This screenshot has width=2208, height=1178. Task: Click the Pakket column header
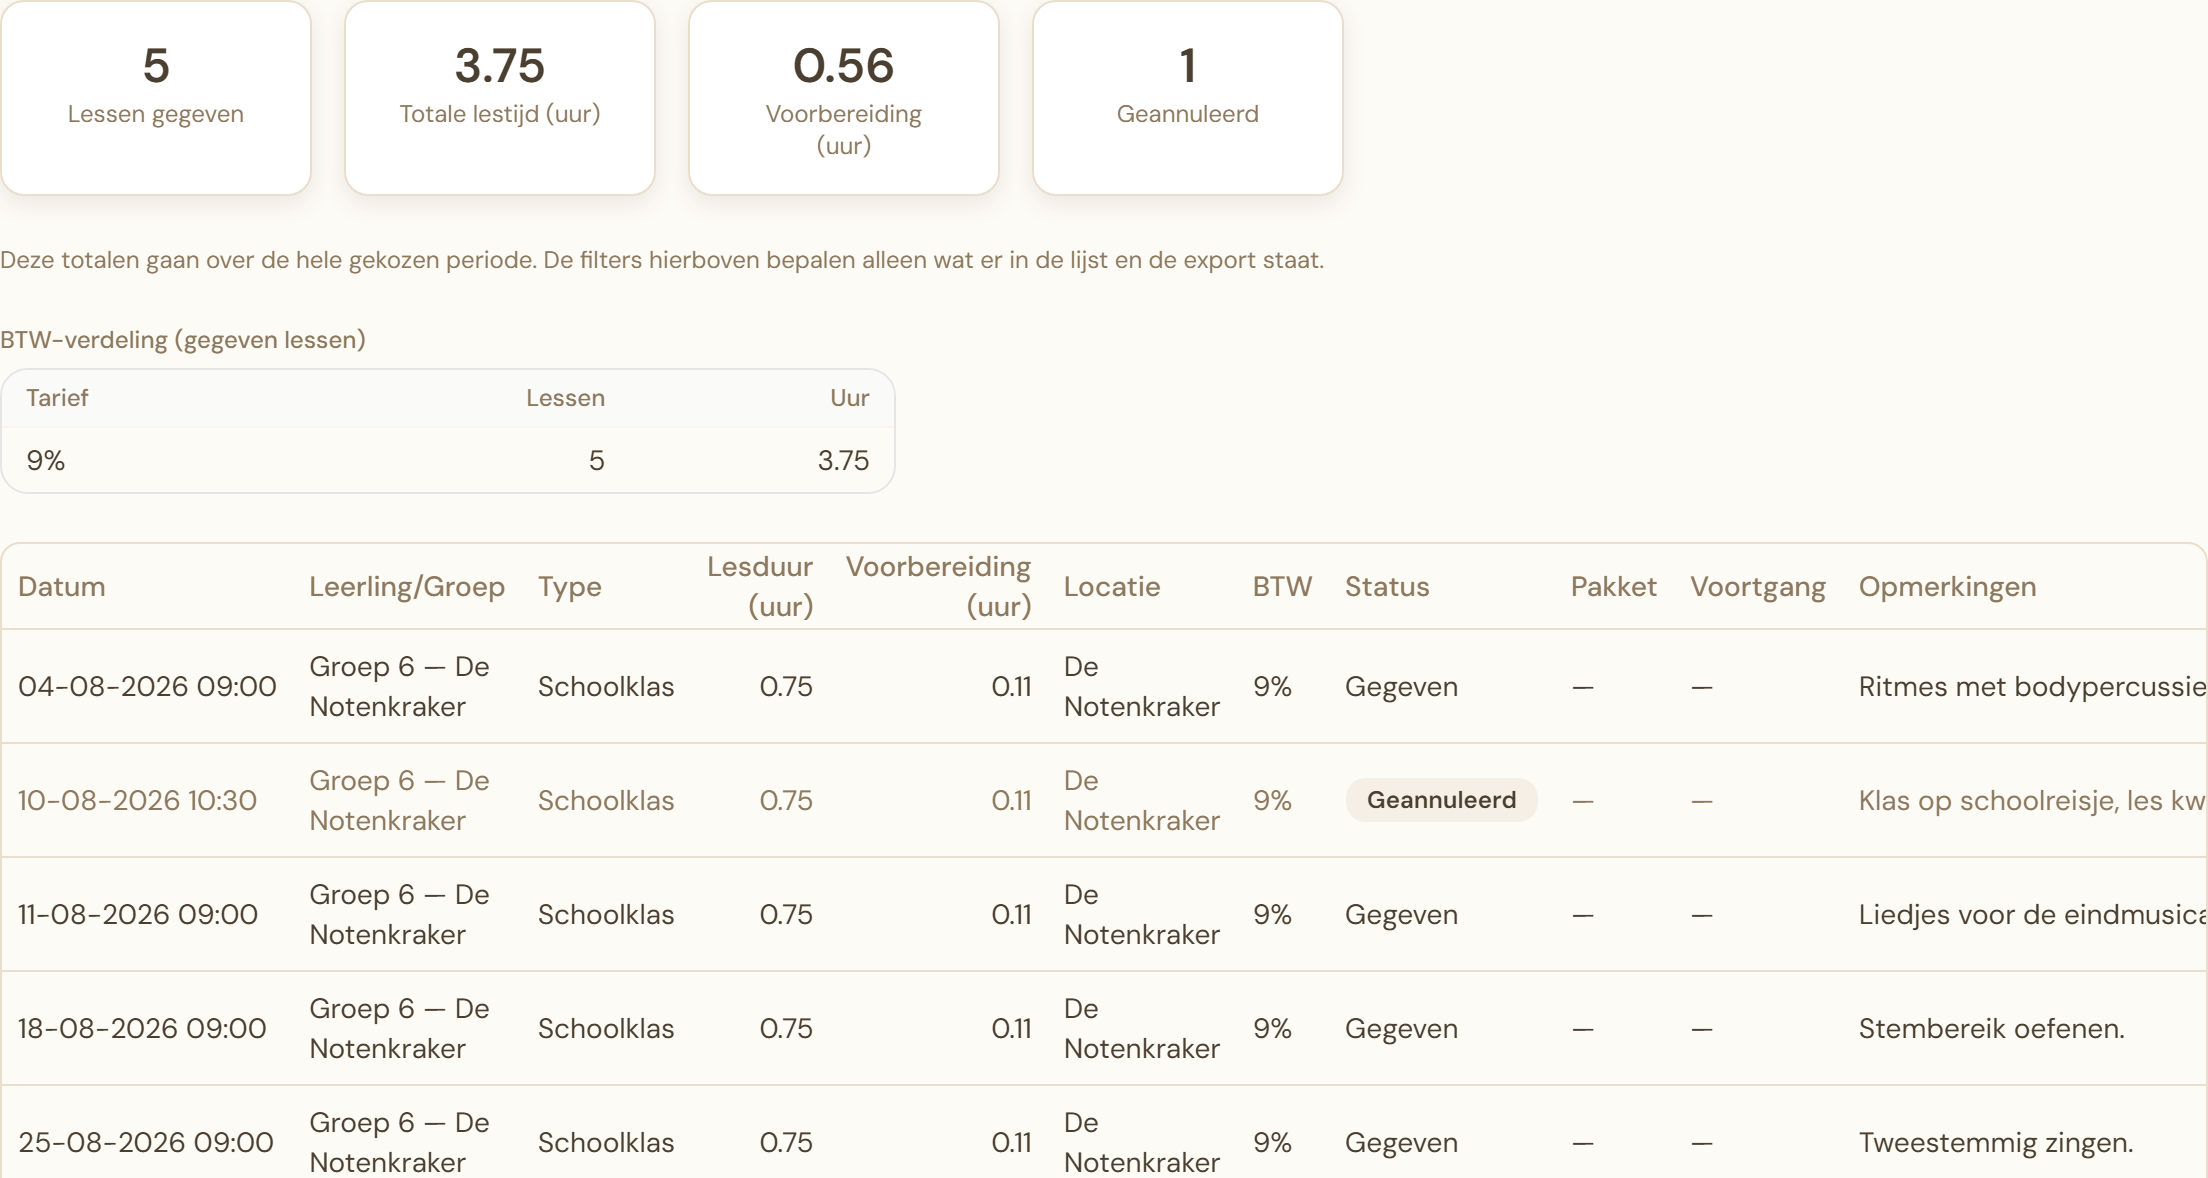click(1614, 587)
